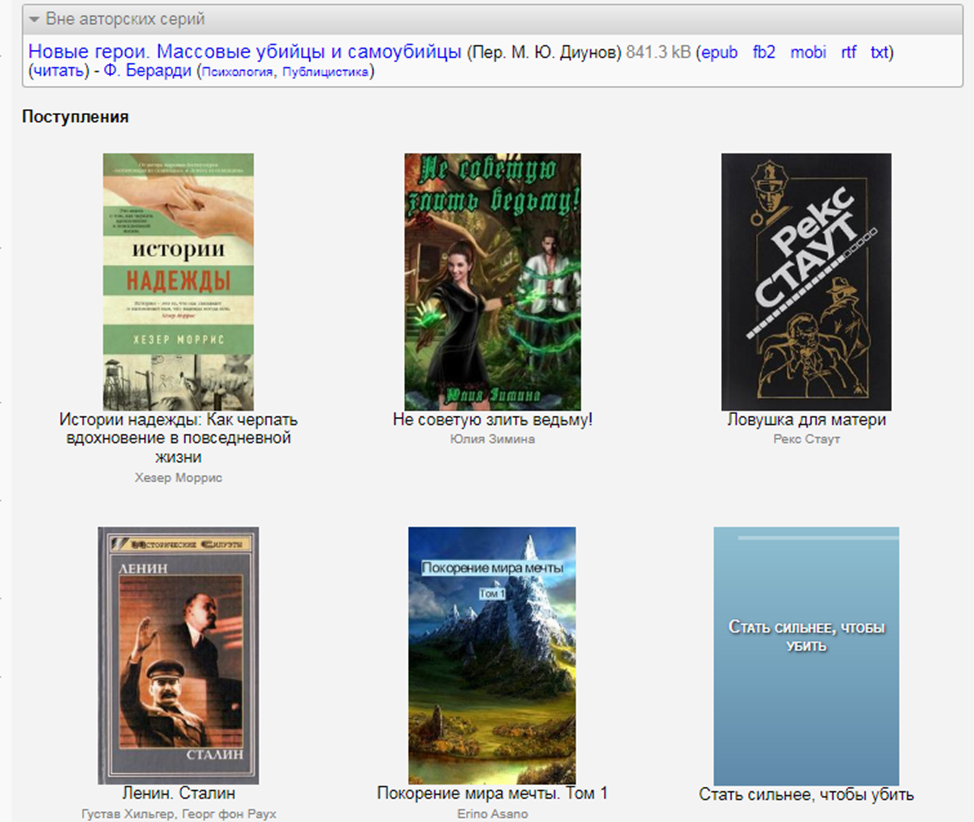Open "Покорение мира мечты" mountain cover
974x822 pixels.
(x=492, y=655)
